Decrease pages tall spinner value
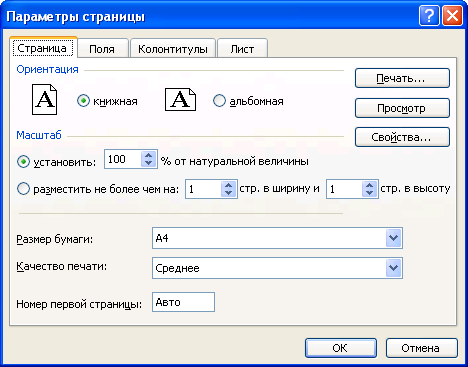 (369, 193)
